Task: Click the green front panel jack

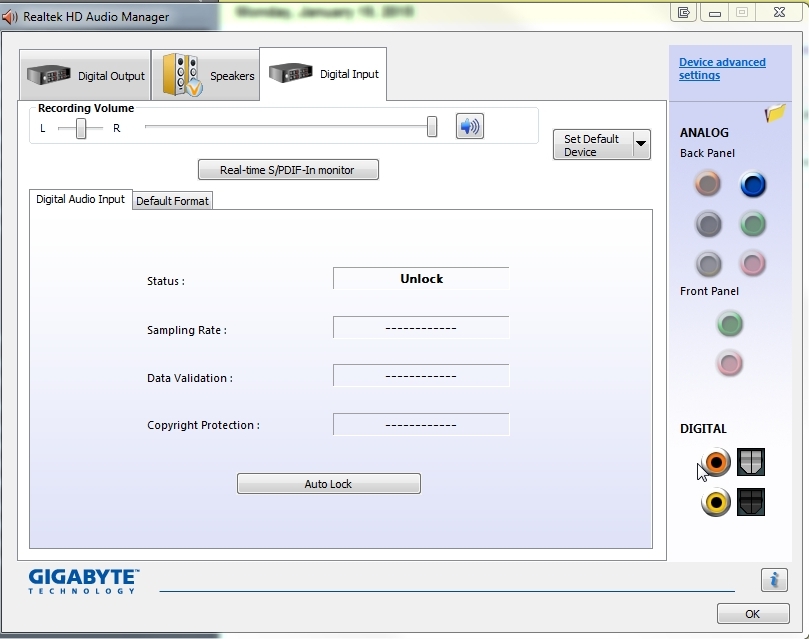Action: [x=730, y=324]
